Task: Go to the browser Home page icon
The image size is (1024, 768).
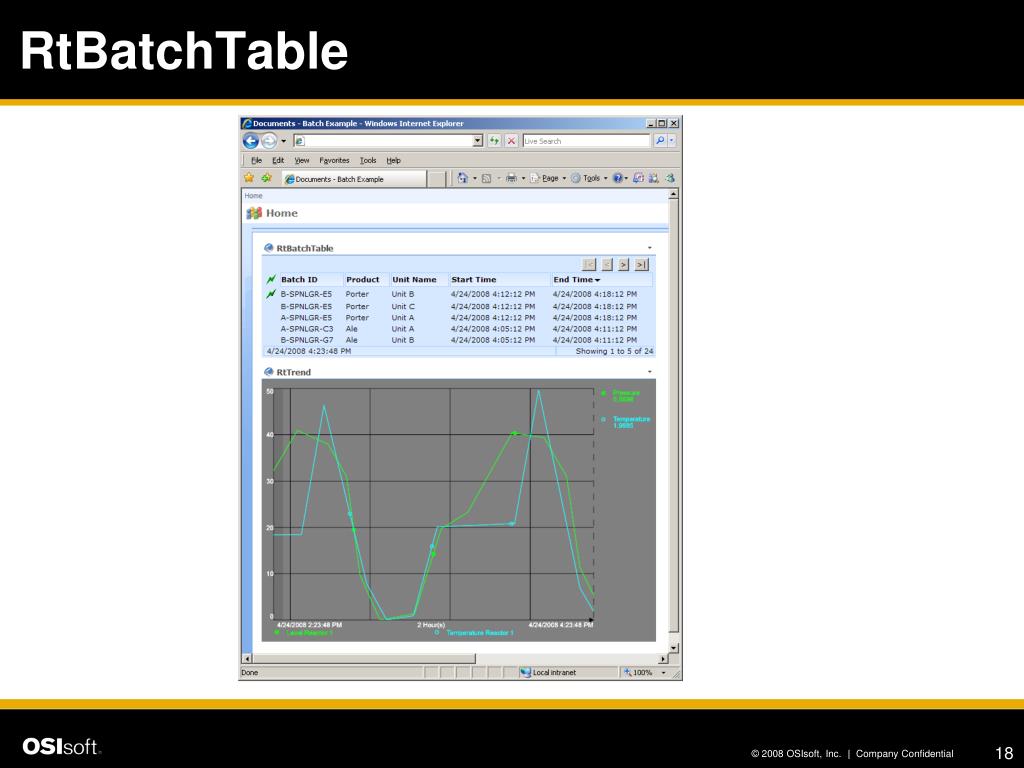Action: (x=462, y=178)
